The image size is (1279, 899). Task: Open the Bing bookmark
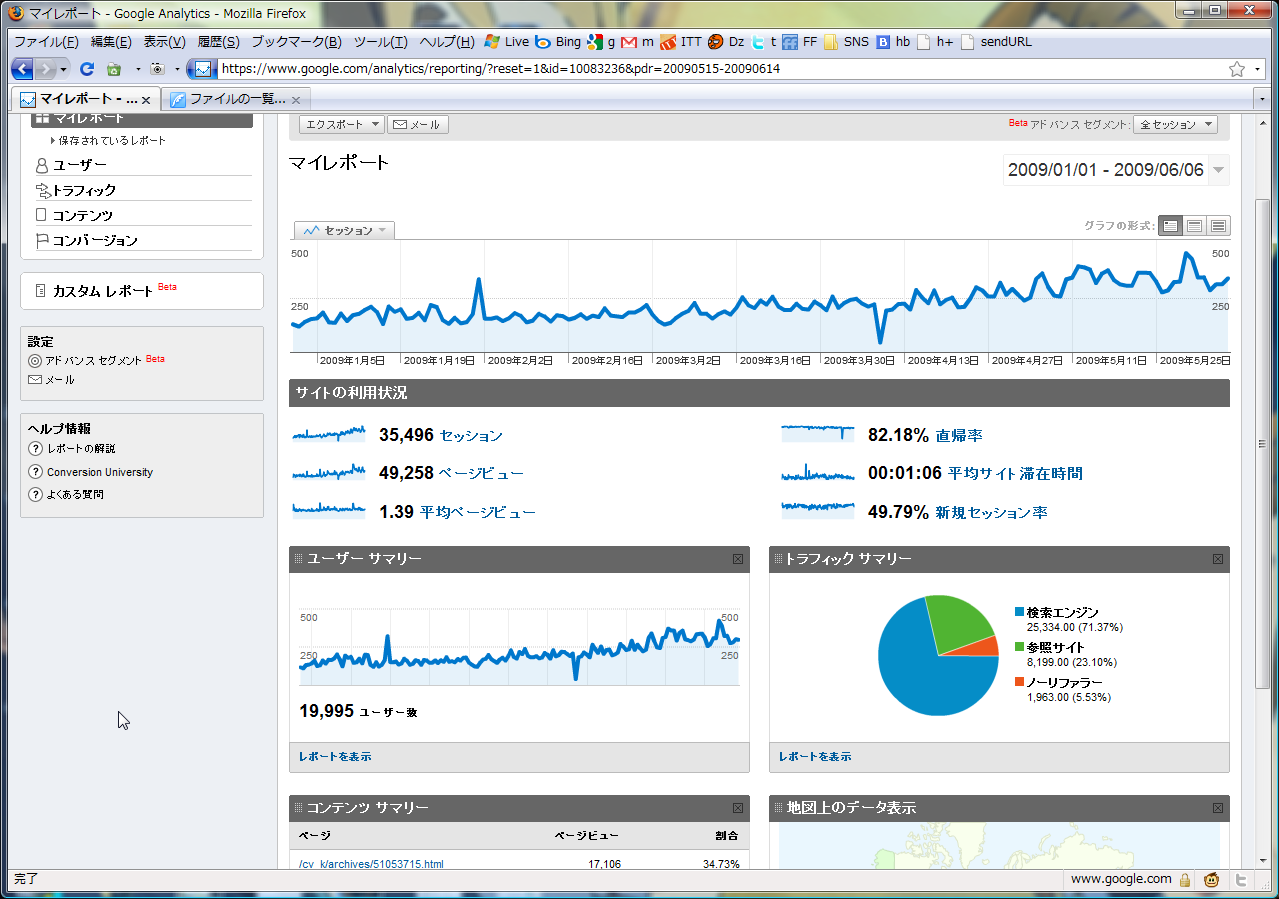point(558,42)
